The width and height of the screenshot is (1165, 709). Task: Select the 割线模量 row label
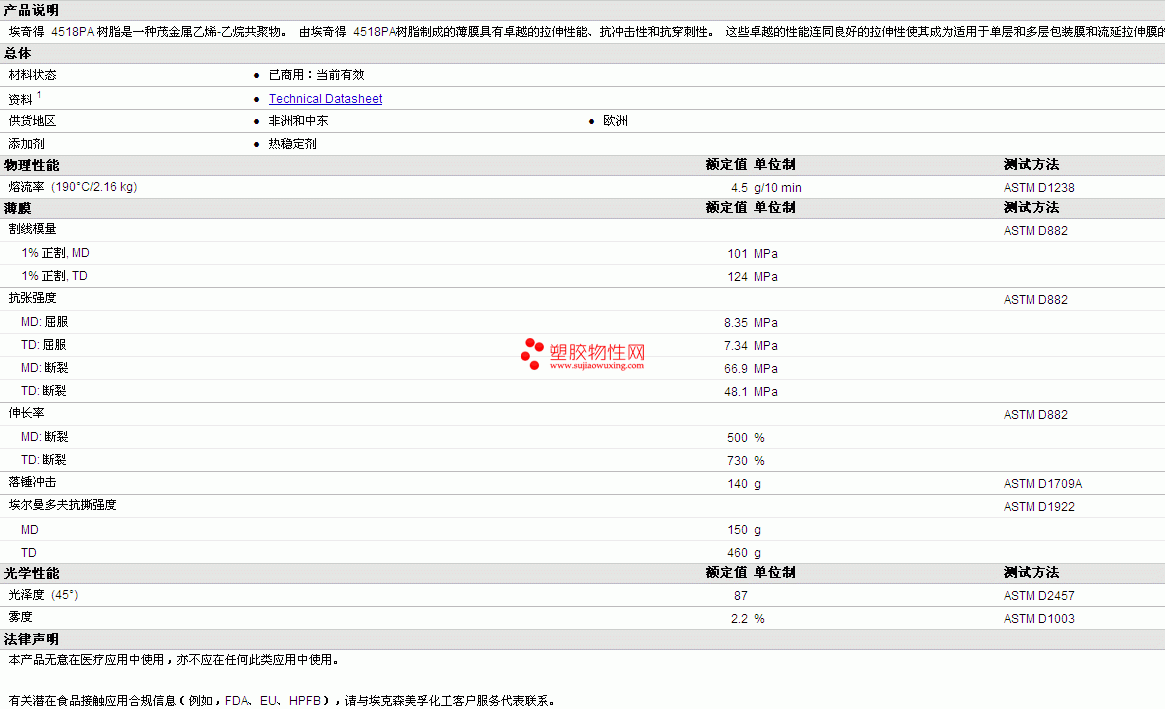[32, 229]
